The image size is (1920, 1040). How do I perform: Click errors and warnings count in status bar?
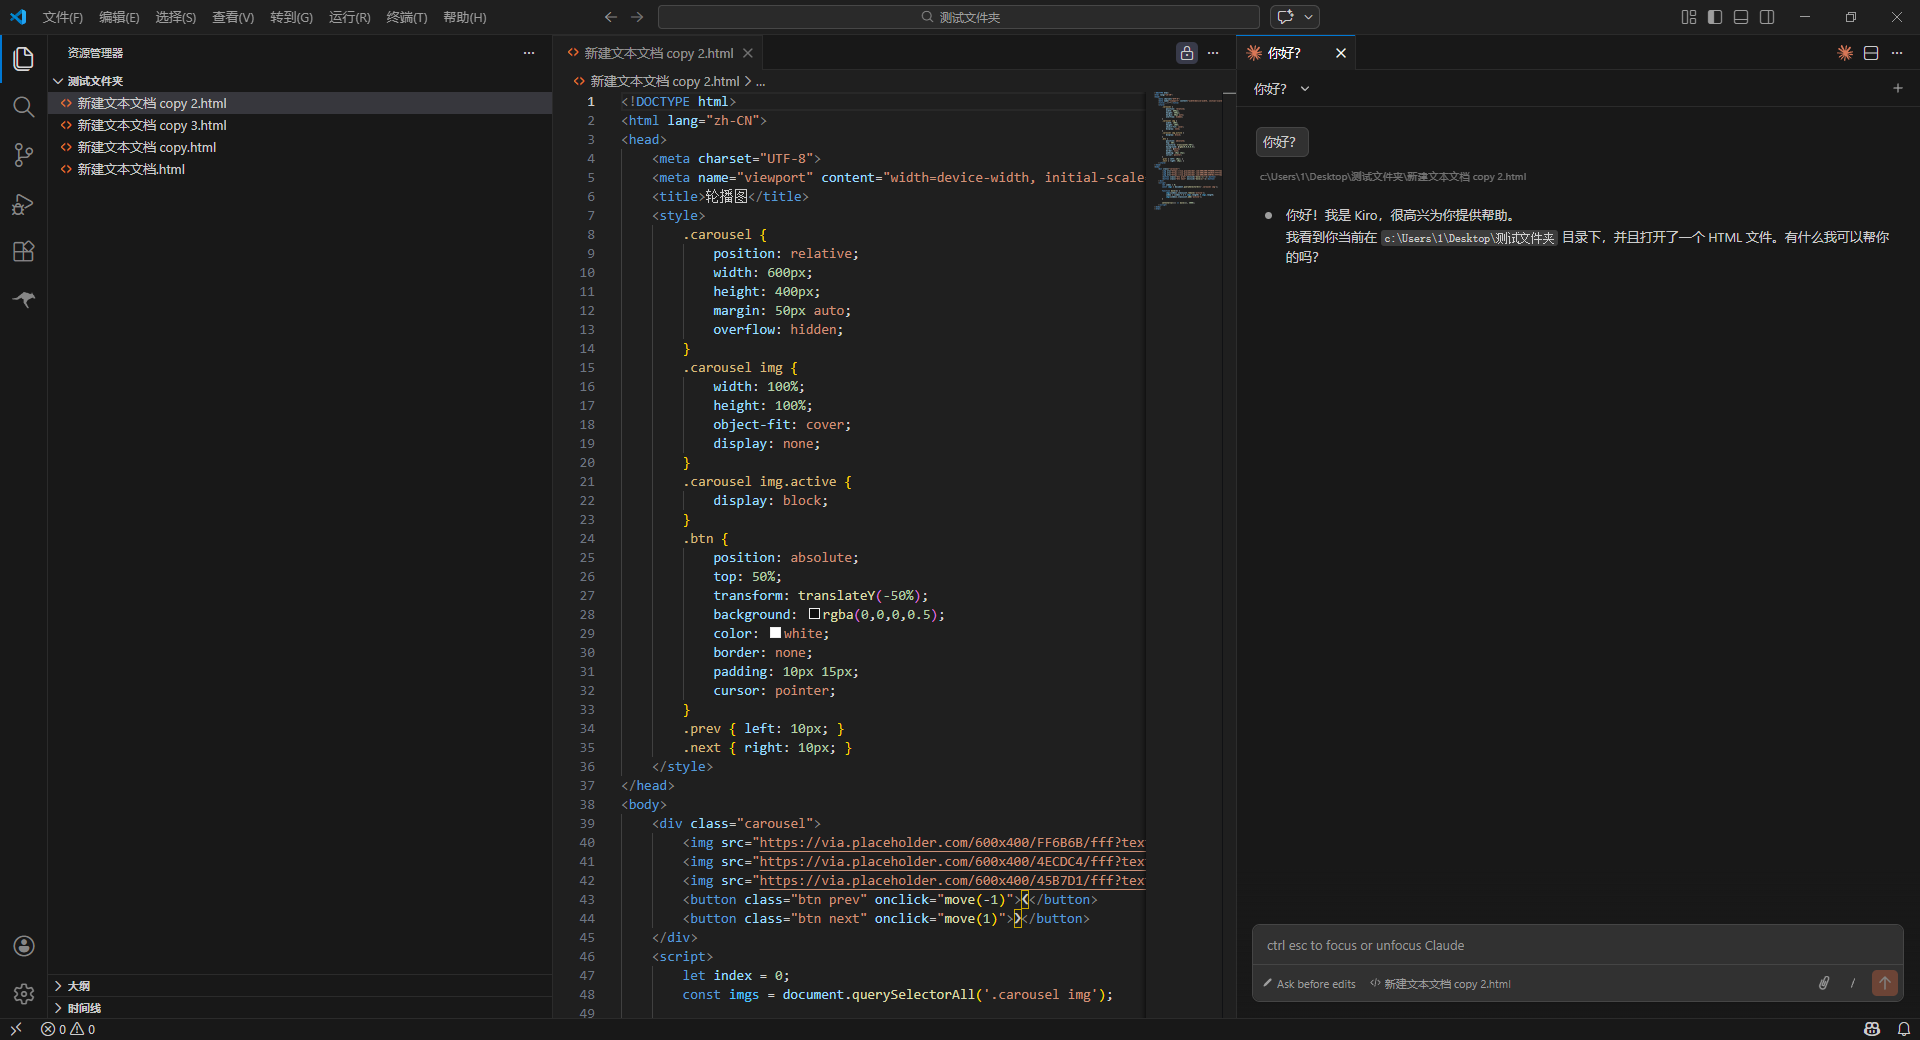(68, 1029)
